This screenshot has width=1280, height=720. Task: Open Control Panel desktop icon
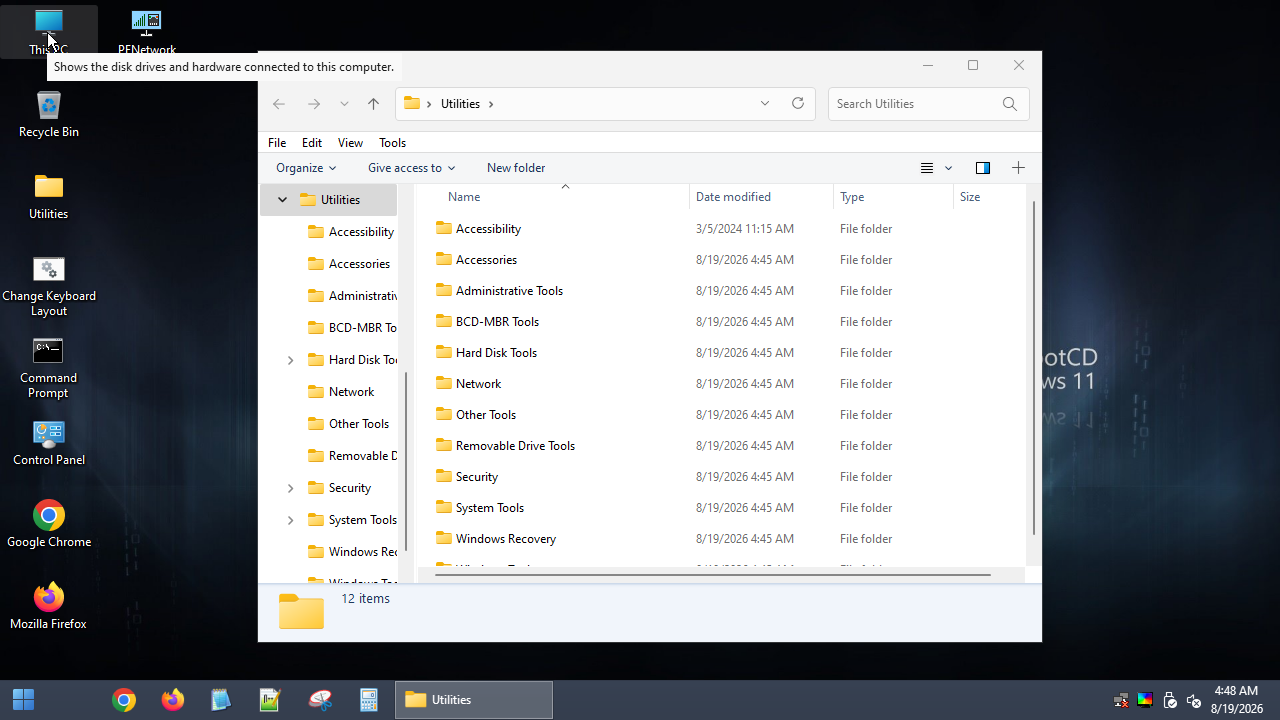point(48,442)
